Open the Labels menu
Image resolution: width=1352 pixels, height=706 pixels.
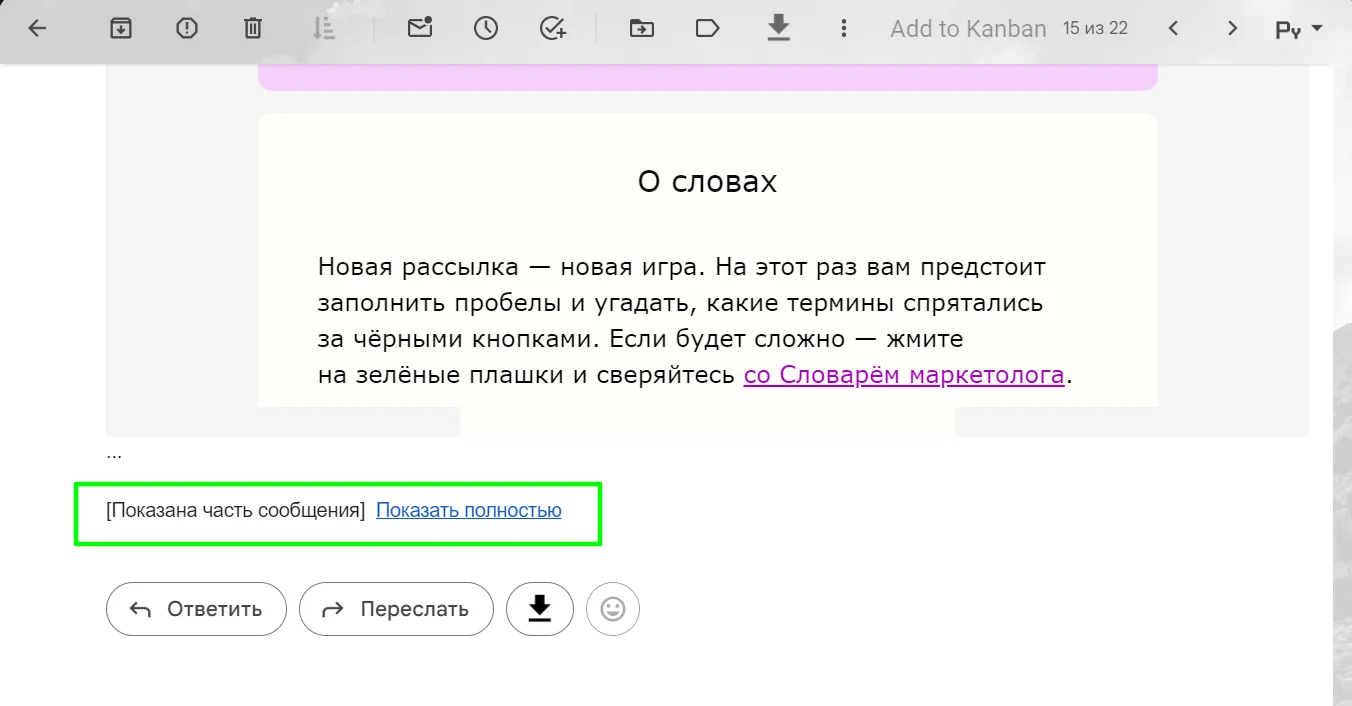708,29
